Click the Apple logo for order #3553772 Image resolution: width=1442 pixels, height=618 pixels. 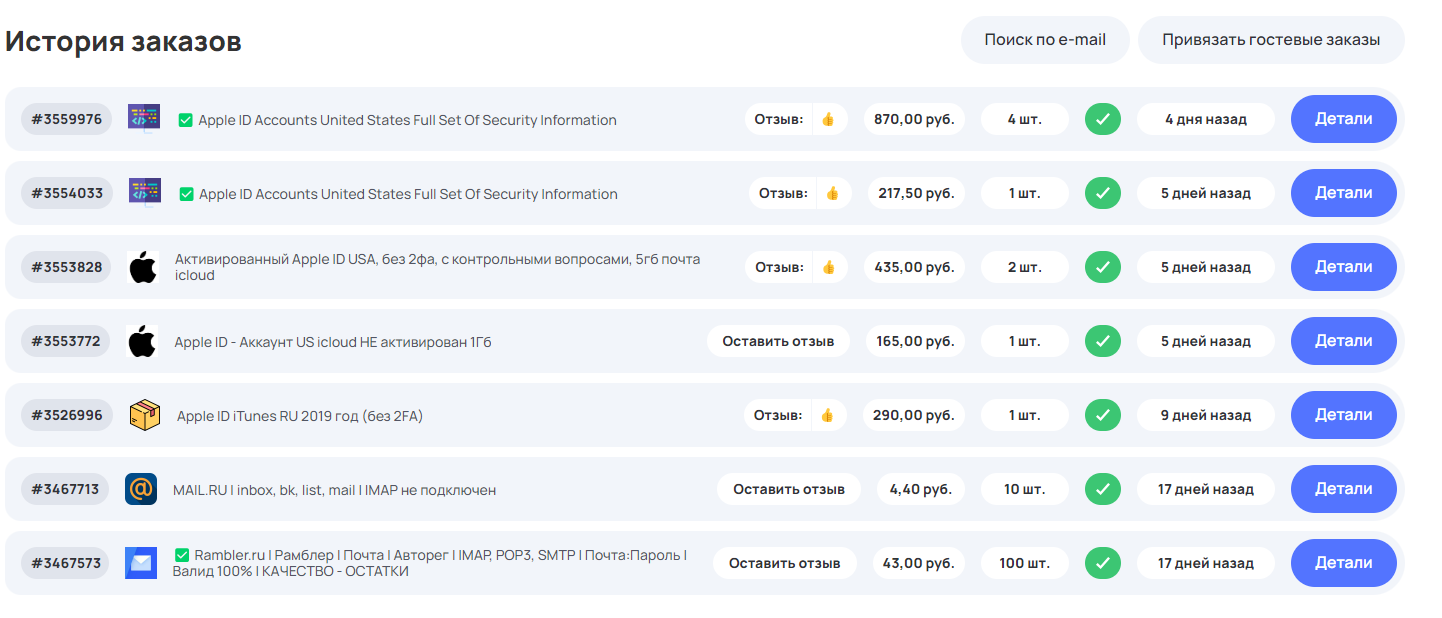pos(143,341)
